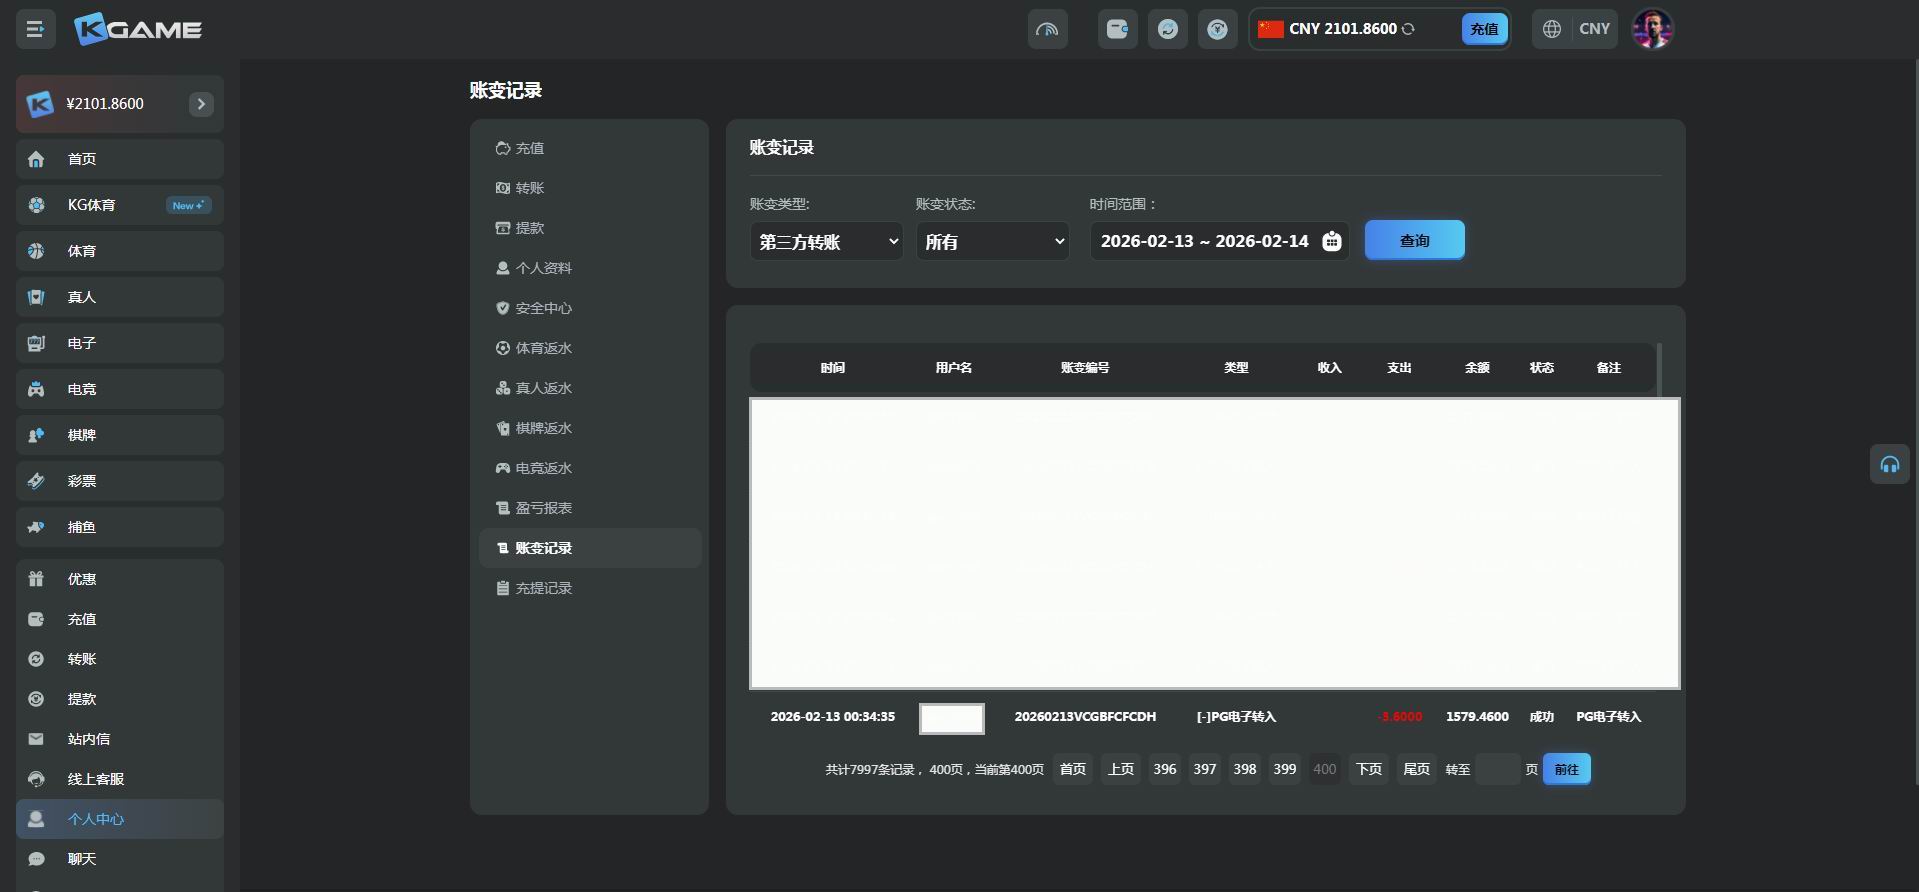Click the hamburger menu icon
The width and height of the screenshot is (1919, 892).
35,29
